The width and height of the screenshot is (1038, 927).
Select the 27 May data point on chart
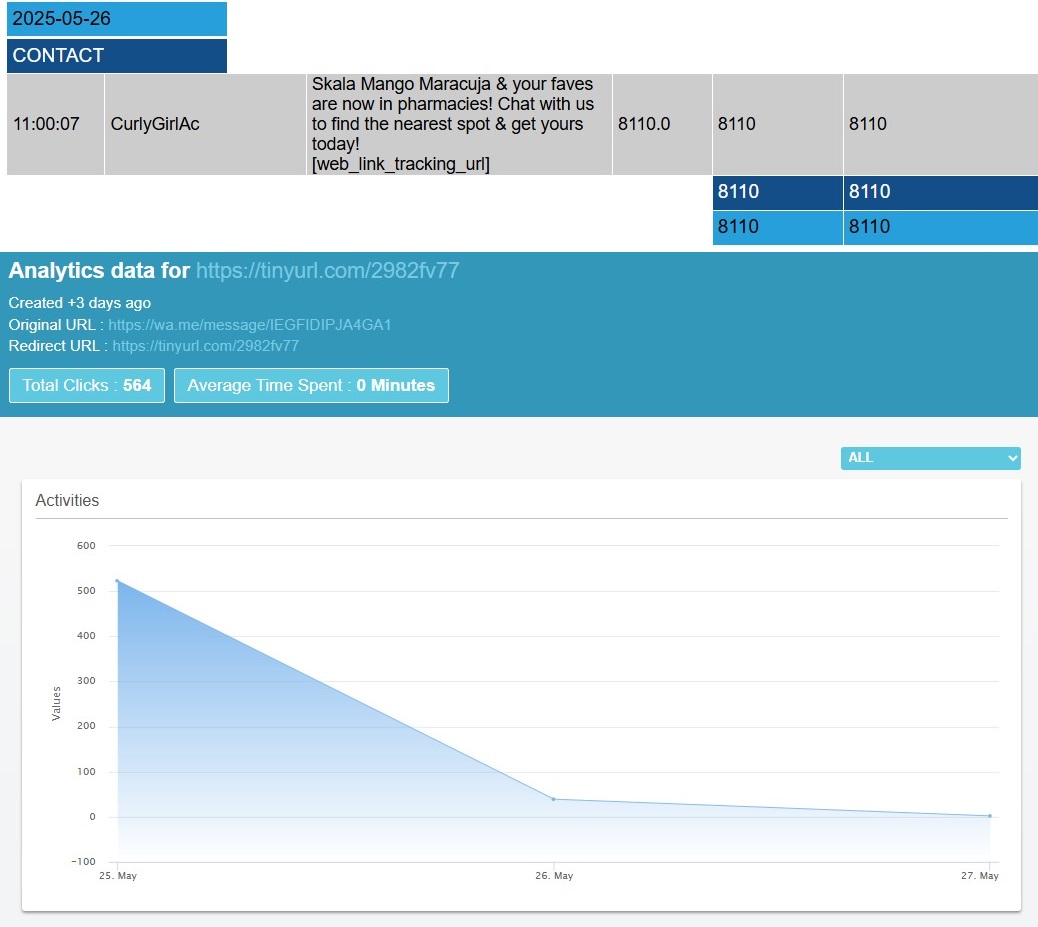989,816
